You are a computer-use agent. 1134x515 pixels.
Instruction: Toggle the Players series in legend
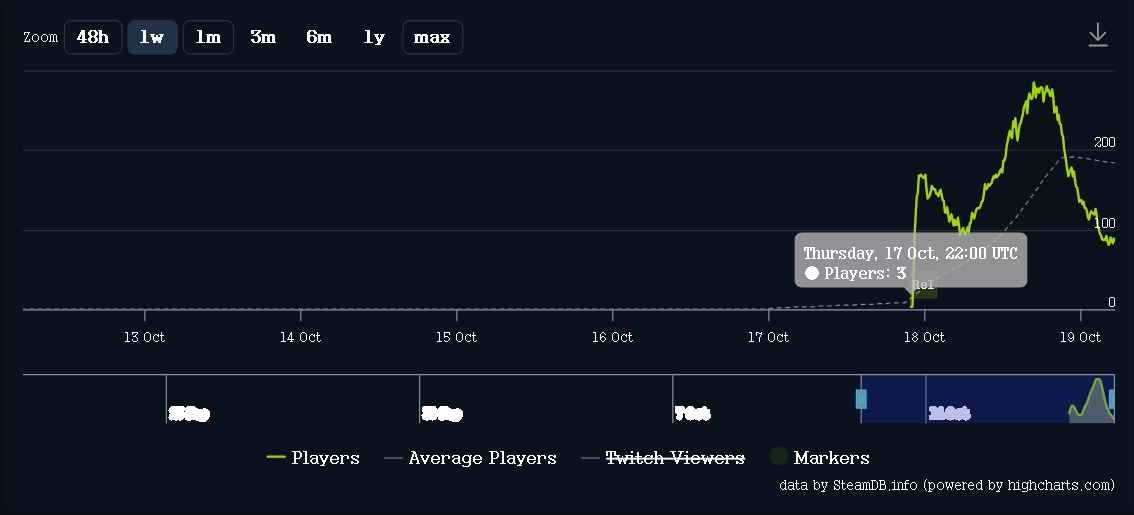(x=313, y=458)
